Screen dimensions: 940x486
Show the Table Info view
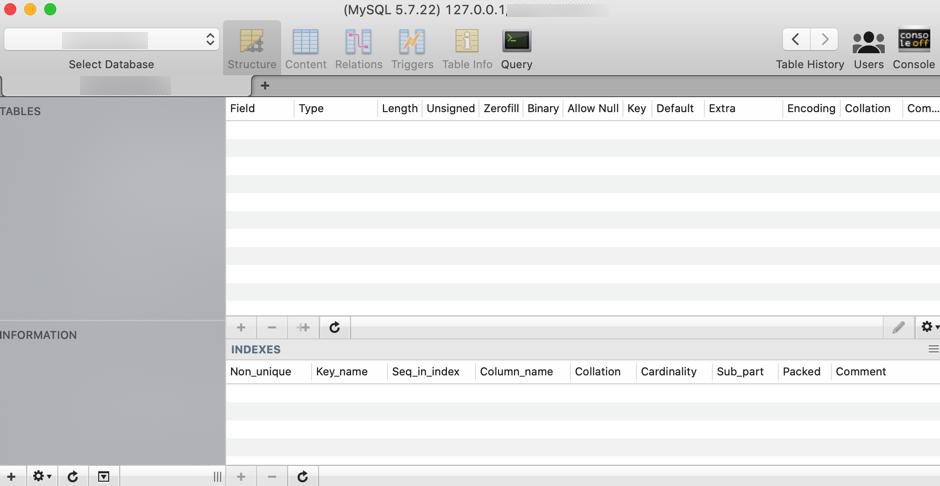pyautogui.click(x=467, y=48)
